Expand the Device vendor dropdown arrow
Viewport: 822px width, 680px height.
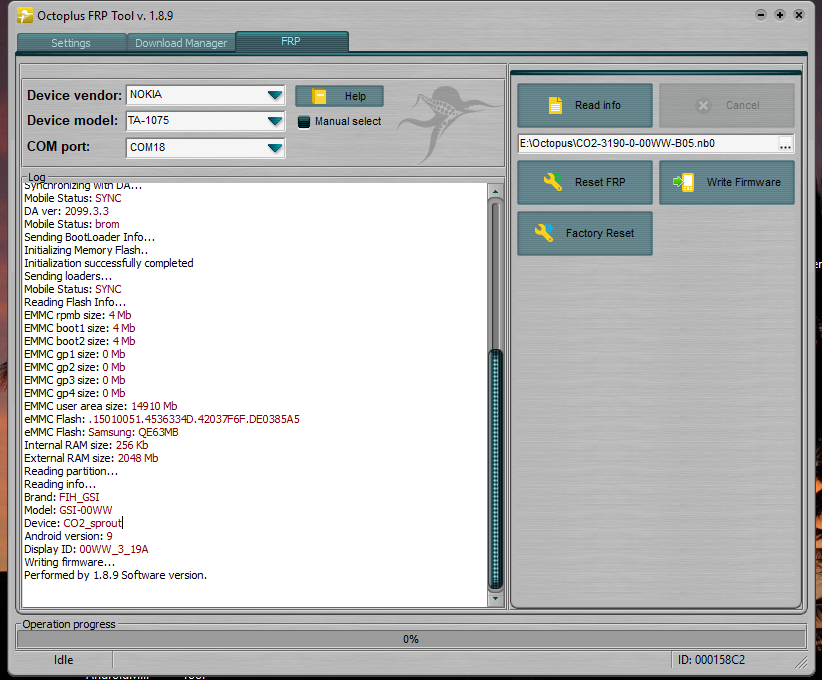[x=275, y=95]
